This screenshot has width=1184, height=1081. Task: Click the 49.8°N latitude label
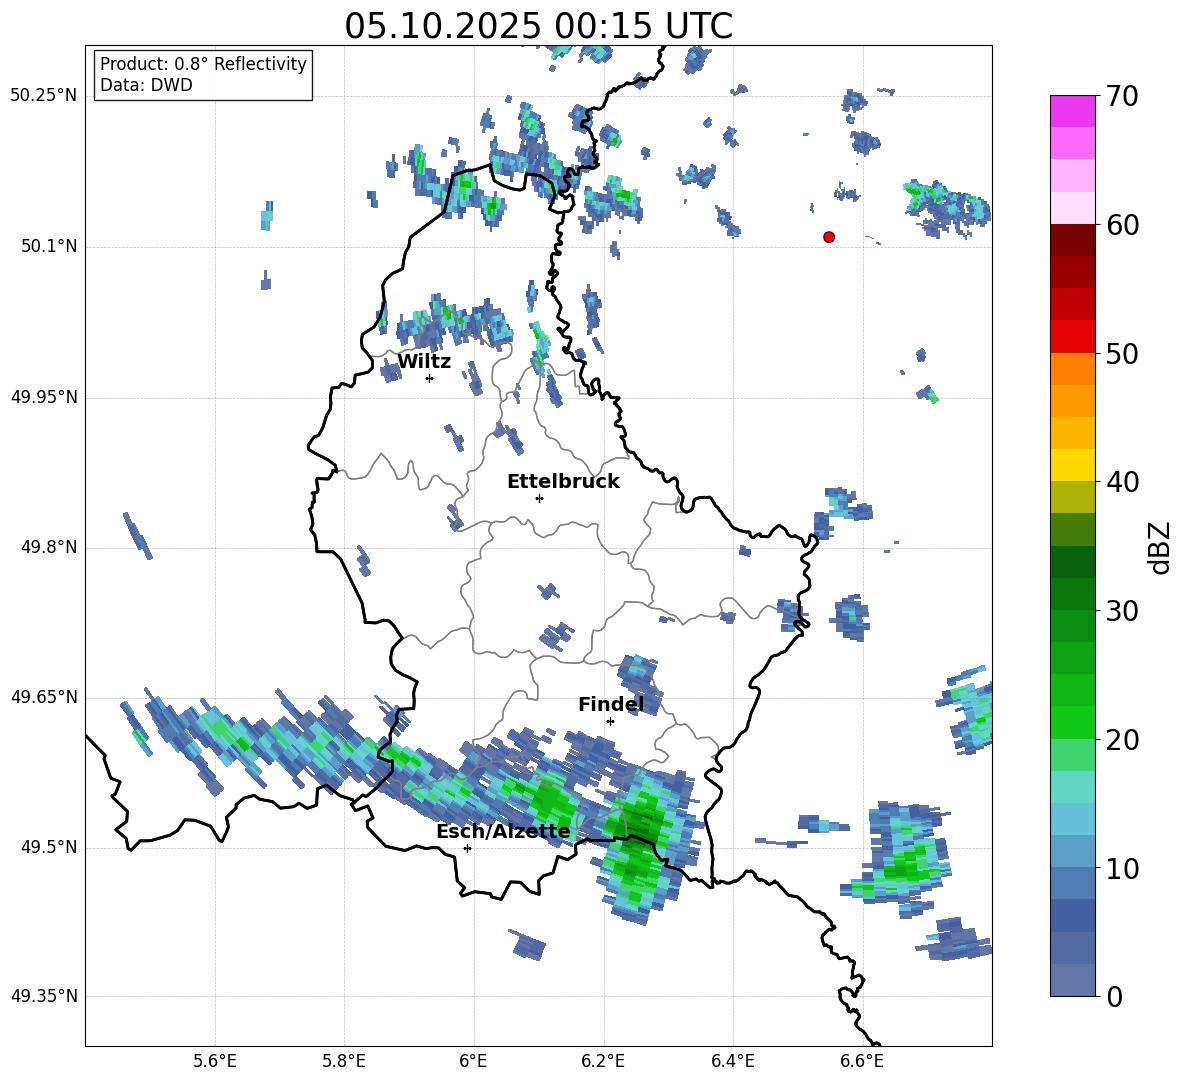(49, 547)
